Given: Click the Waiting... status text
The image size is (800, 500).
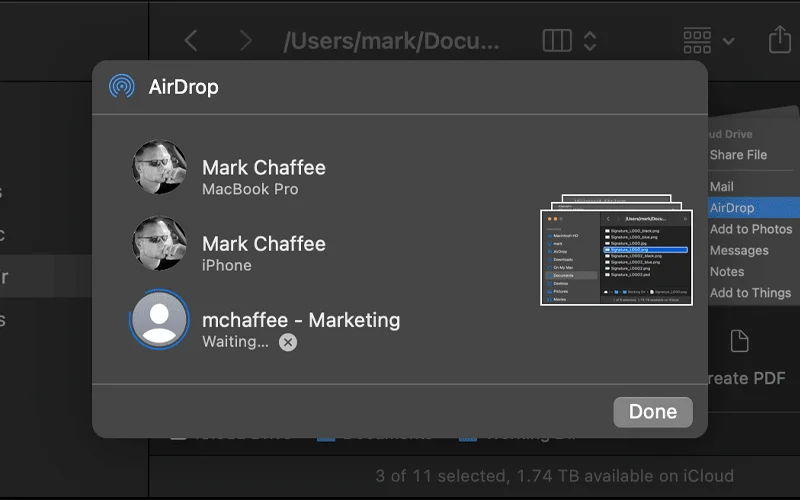Looking at the screenshot, I should point(235,341).
